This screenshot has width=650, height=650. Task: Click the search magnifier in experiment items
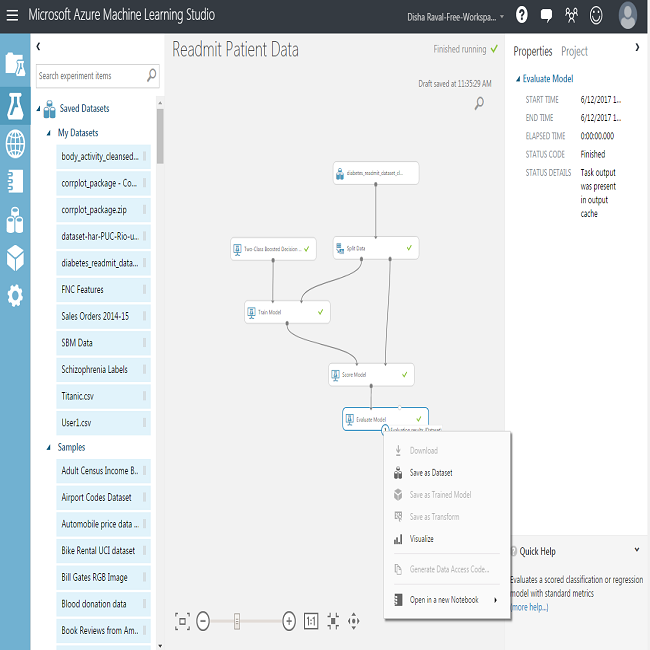pyautogui.click(x=151, y=75)
